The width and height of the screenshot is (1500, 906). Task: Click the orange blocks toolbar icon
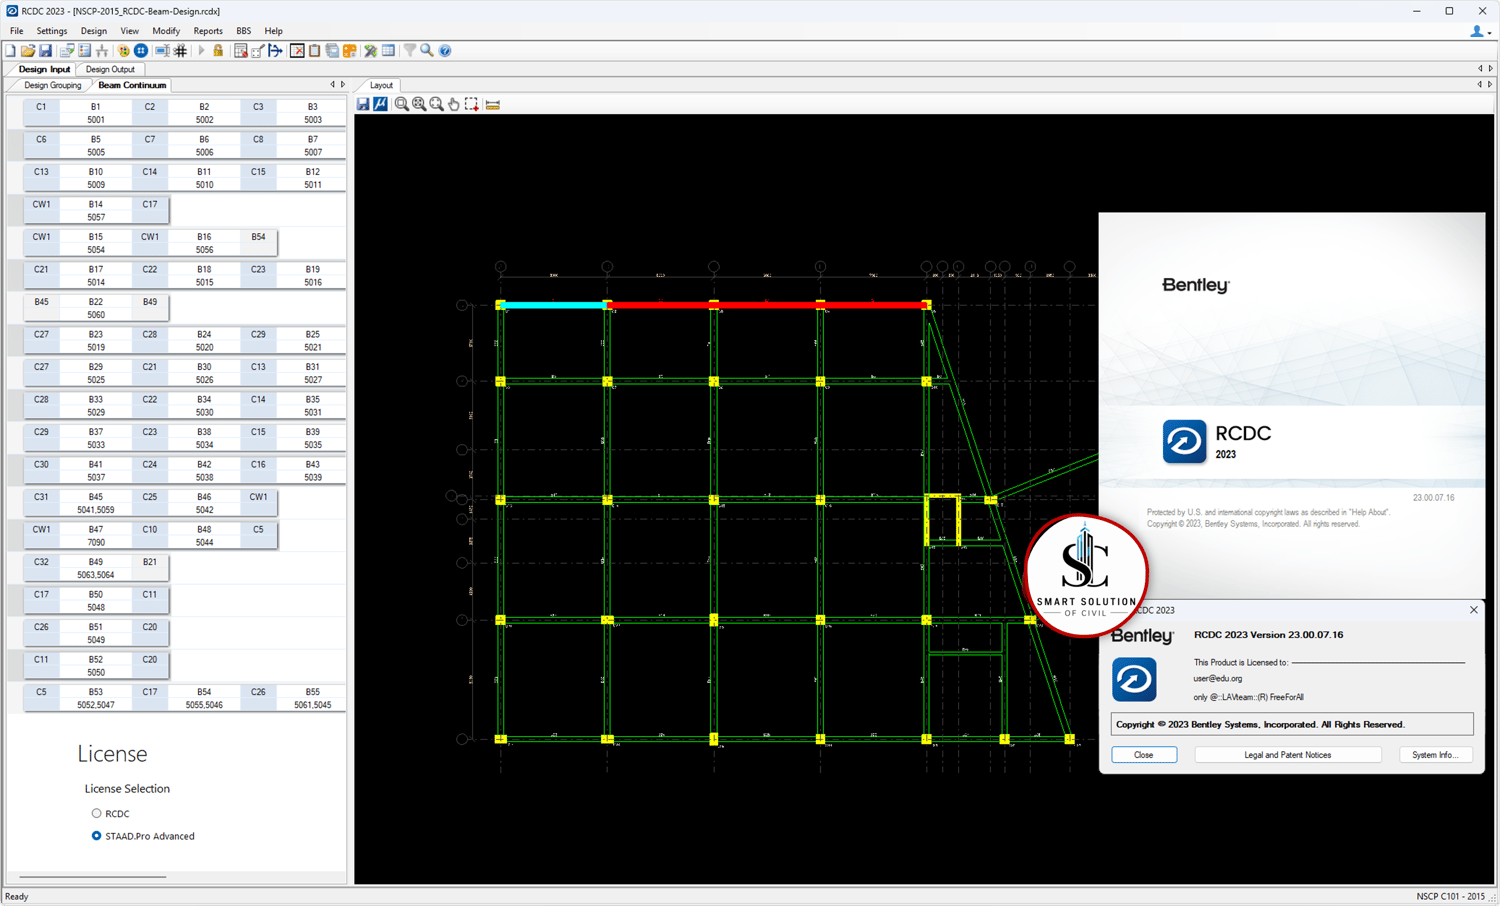(349, 51)
